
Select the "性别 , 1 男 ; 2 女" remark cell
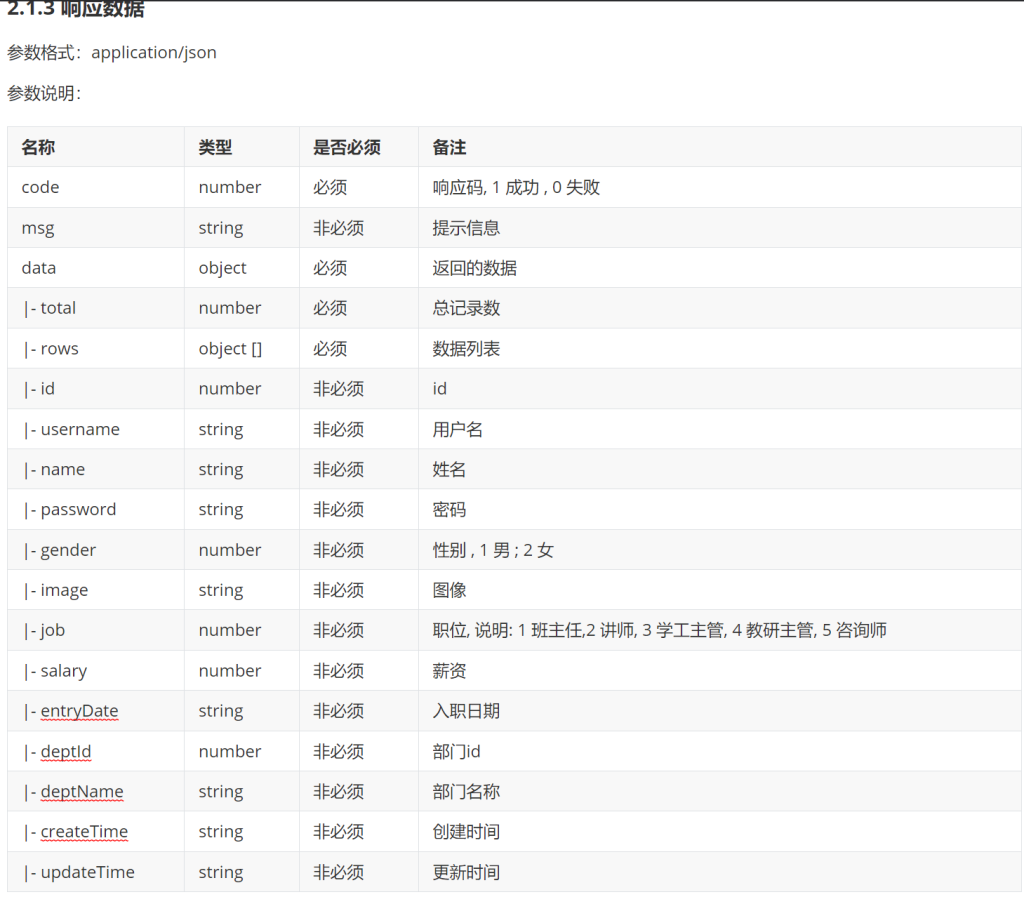(x=493, y=550)
